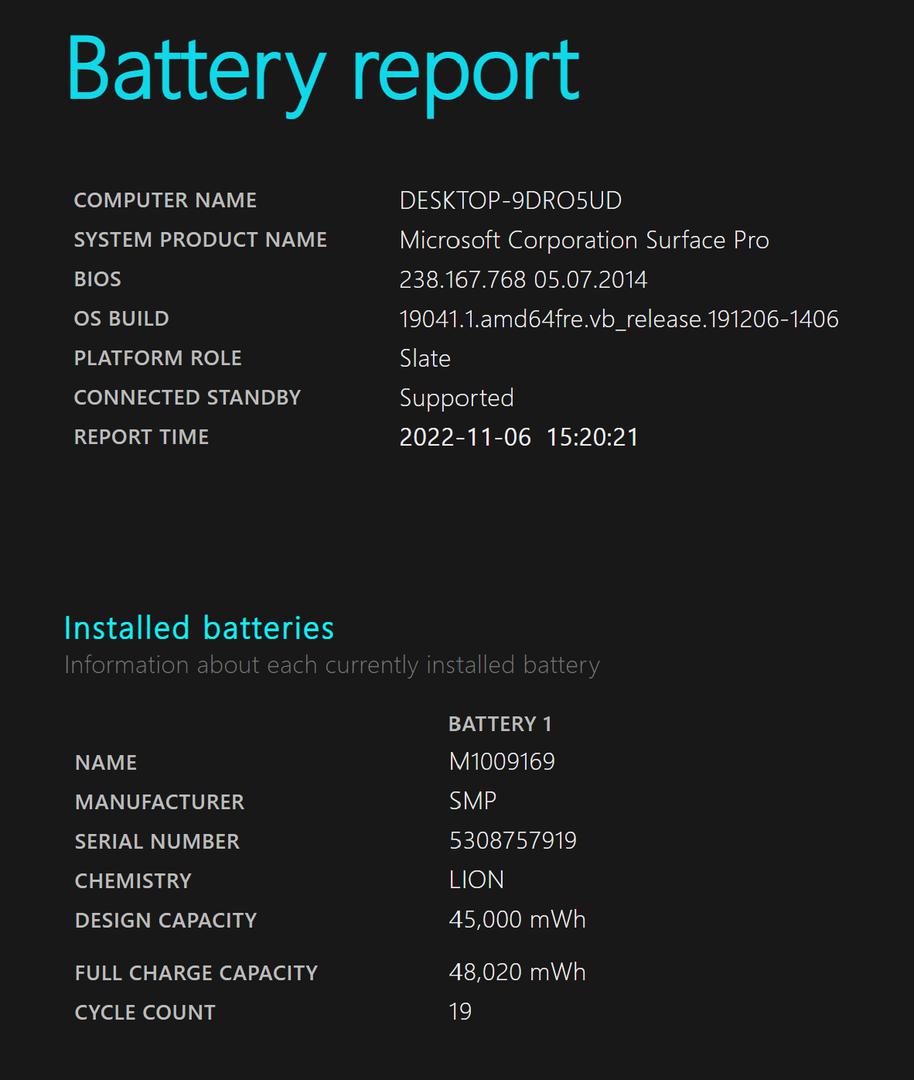Click the Installed batteries heading
914x1080 pixels.
[x=199, y=628]
